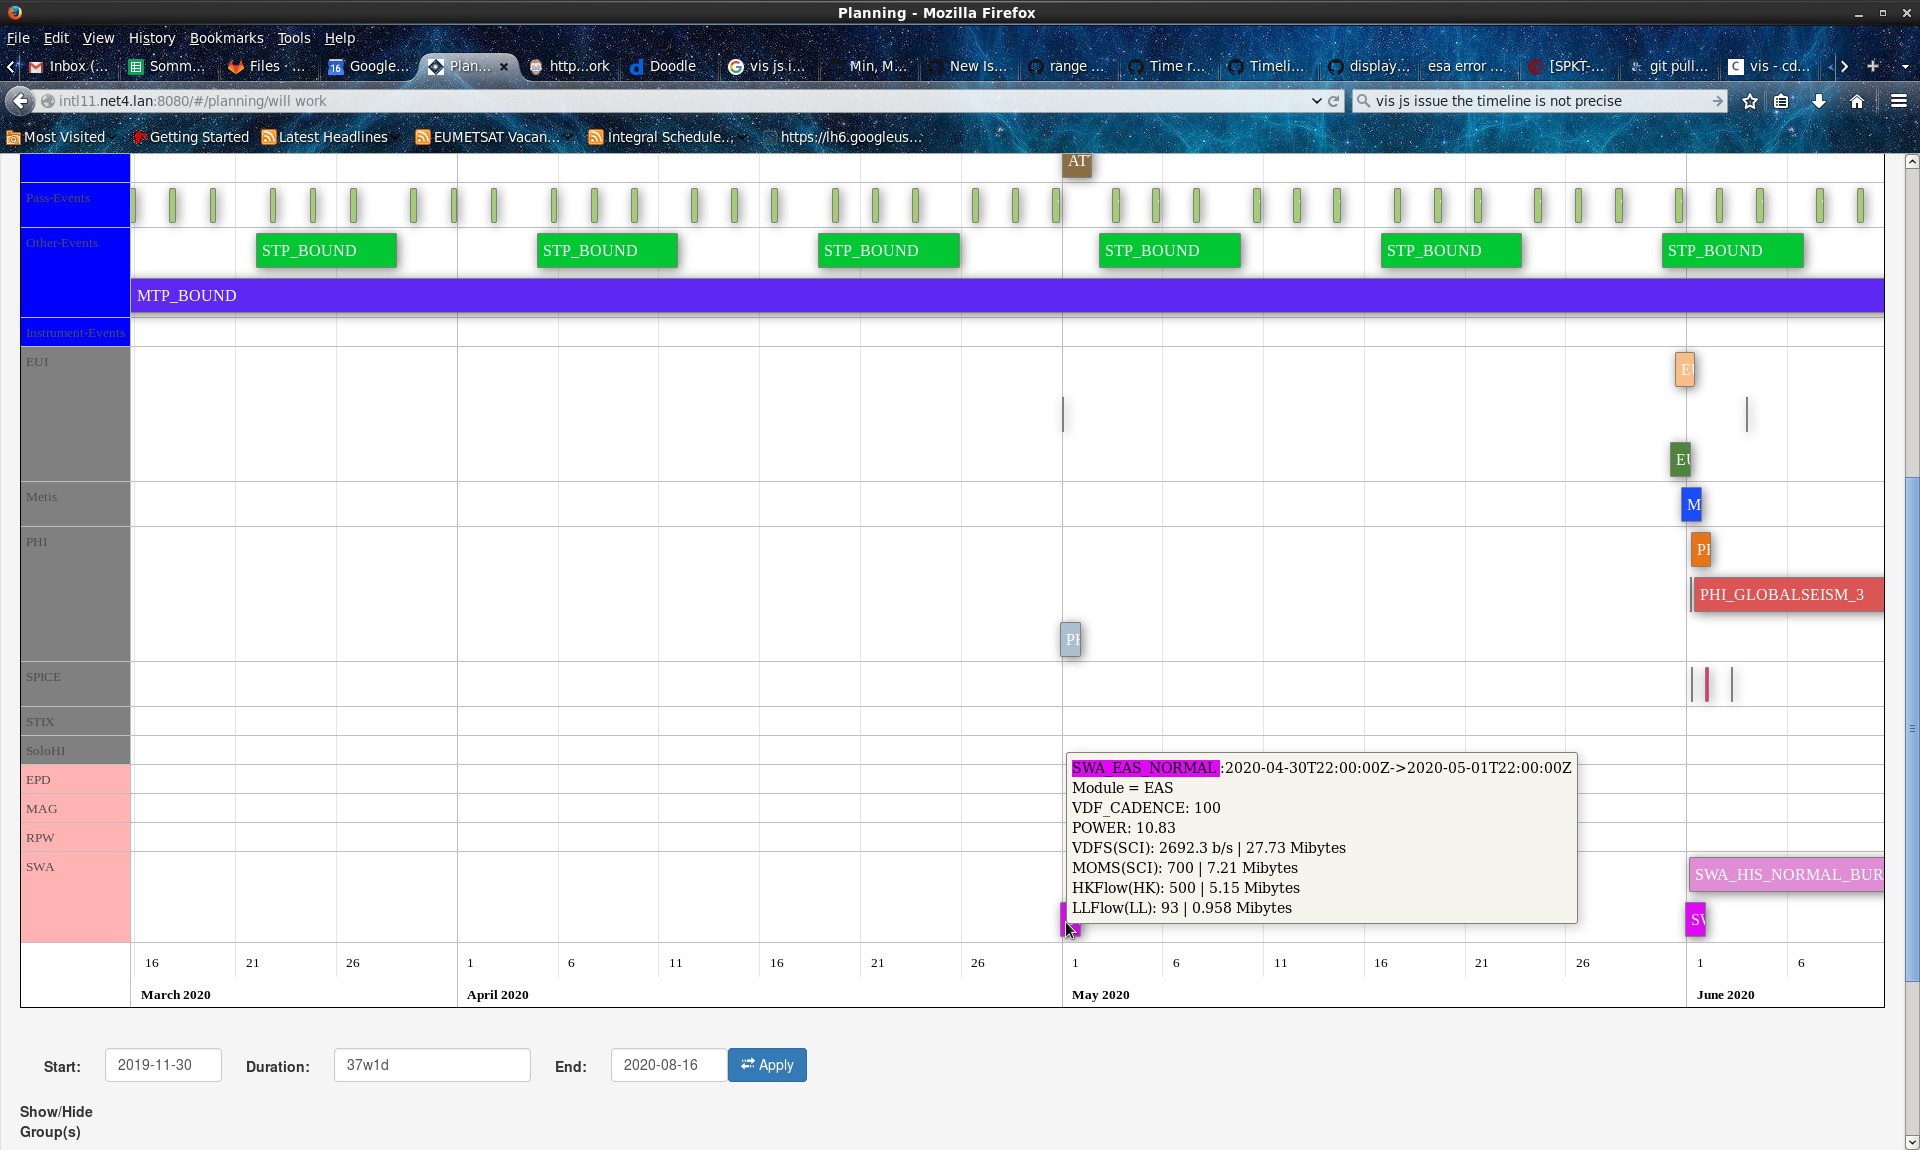Open the list all tabs dropdown
Viewport: 1920px width, 1150px height.
1905,66
